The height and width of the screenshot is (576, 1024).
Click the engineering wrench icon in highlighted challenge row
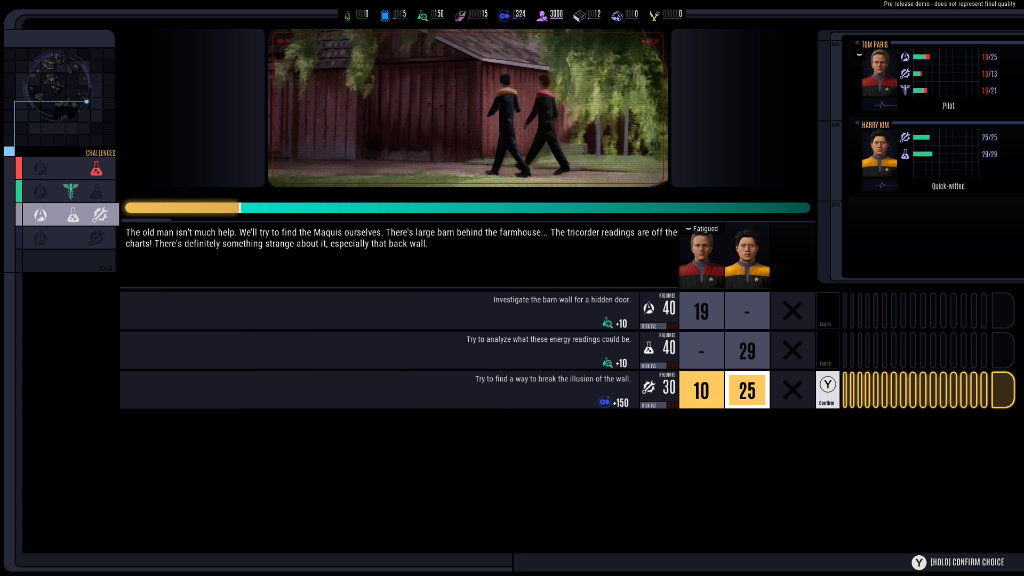coord(99,214)
